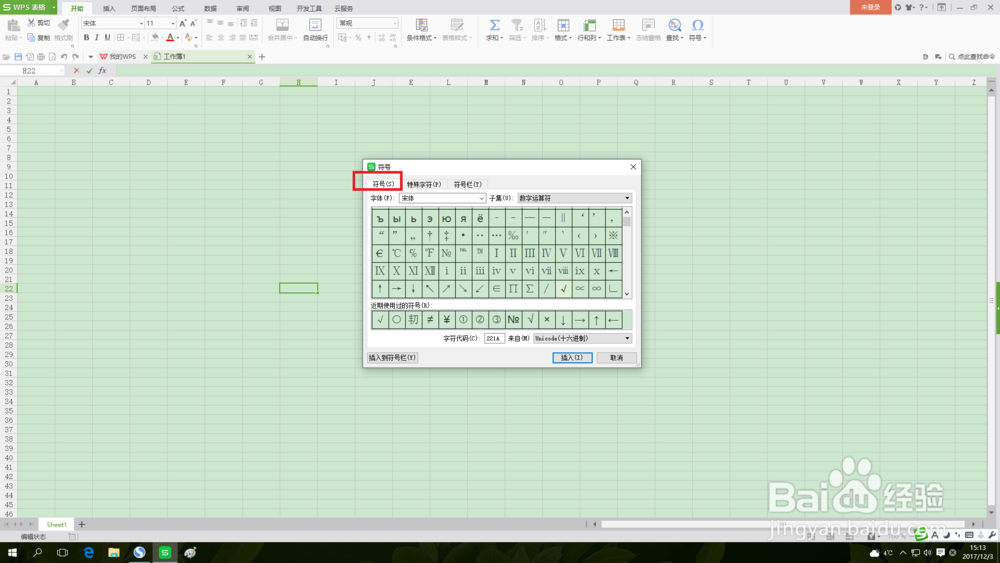The height and width of the screenshot is (563, 1000).
Task: Click the Wrap Text (自动换行) icon
Action: tap(315, 25)
